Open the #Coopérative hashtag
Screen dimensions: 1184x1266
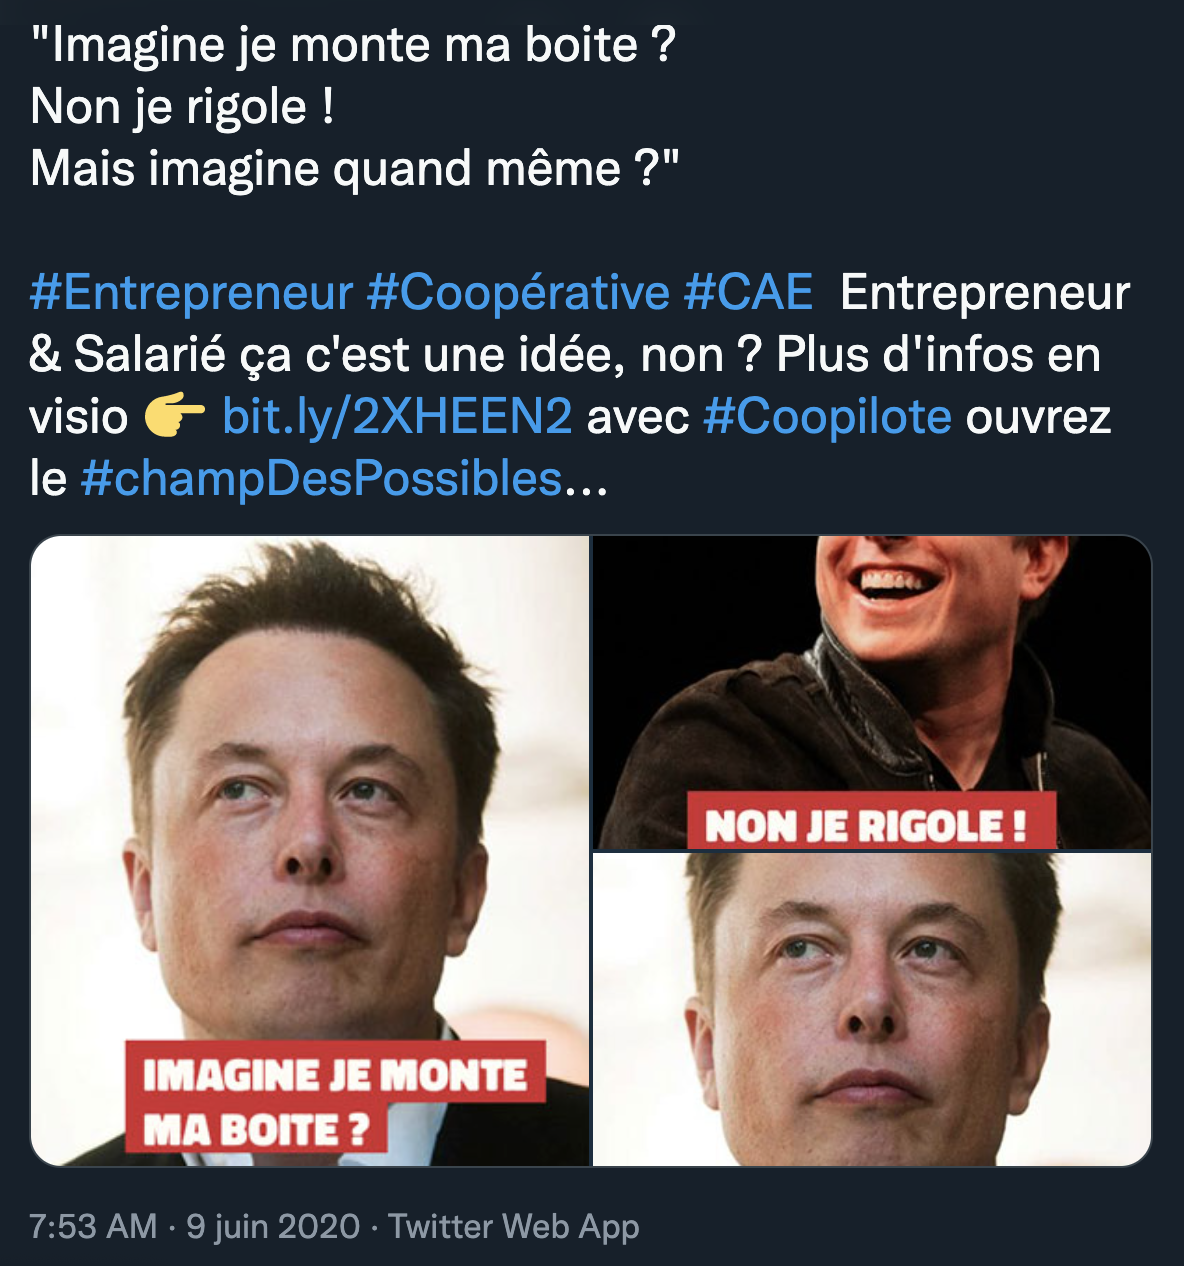pos(518,293)
